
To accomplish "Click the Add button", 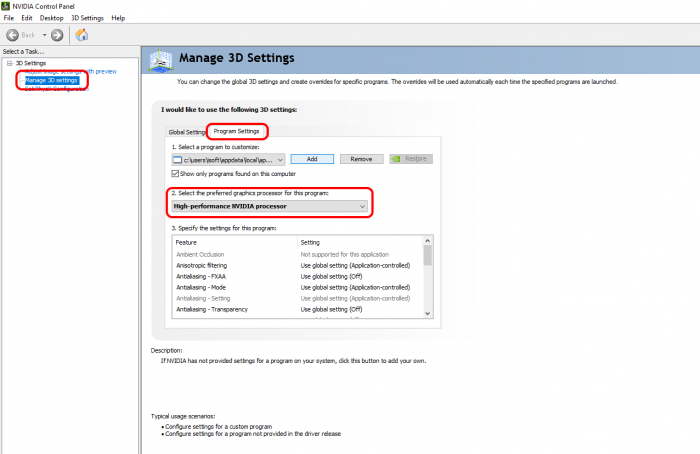I will click(x=312, y=159).
